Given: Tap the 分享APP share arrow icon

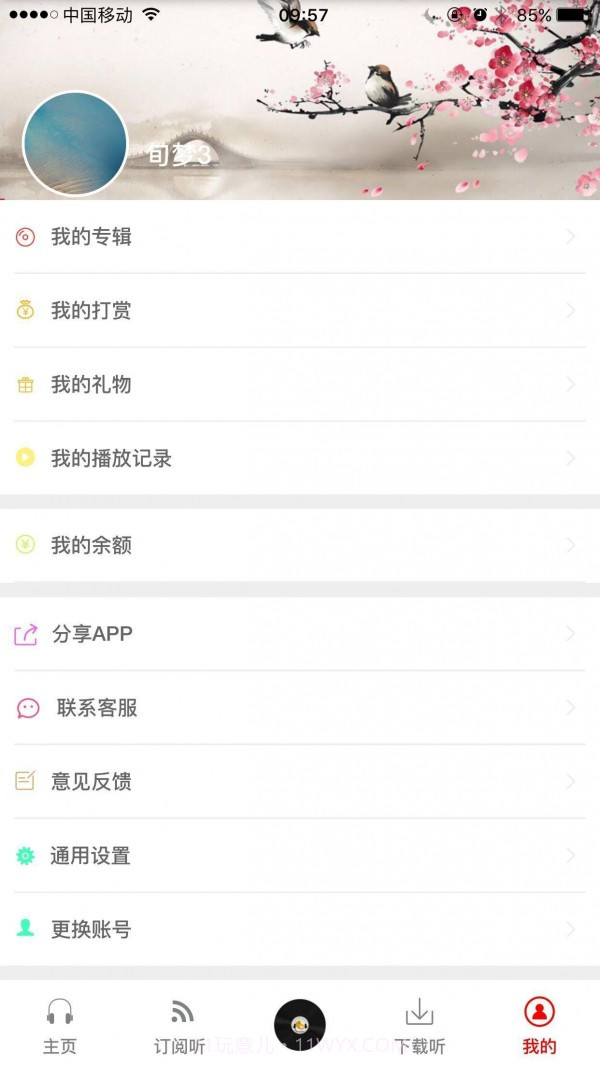Looking at the screenshot, I should (24, 633).
